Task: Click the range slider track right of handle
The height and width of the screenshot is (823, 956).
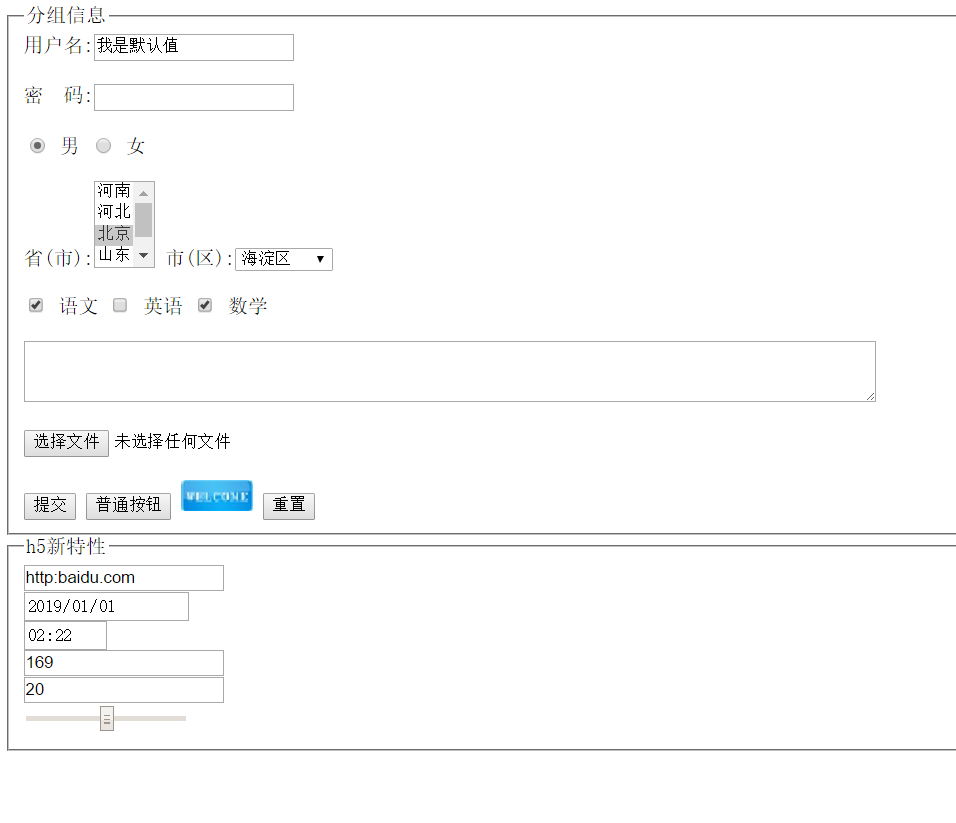Action: click(150, 719)
